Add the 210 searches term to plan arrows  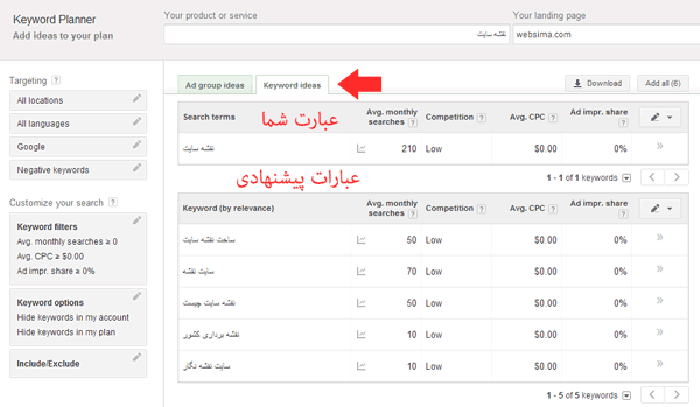point(660,146)
